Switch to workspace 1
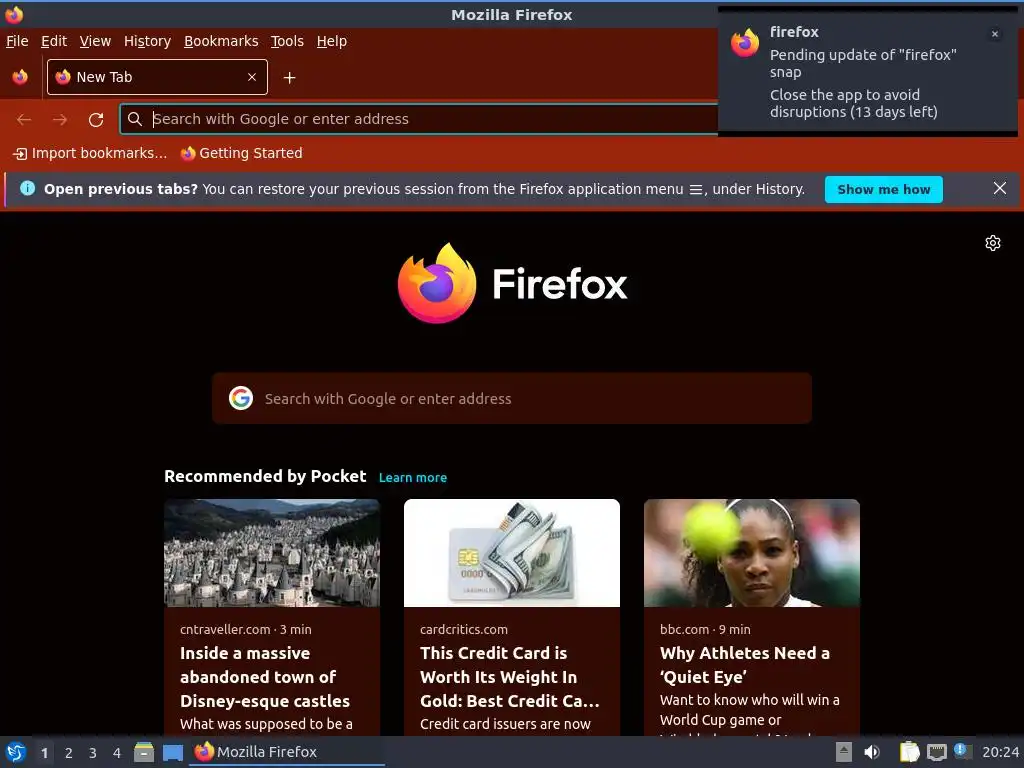 [x=44, y=753]
